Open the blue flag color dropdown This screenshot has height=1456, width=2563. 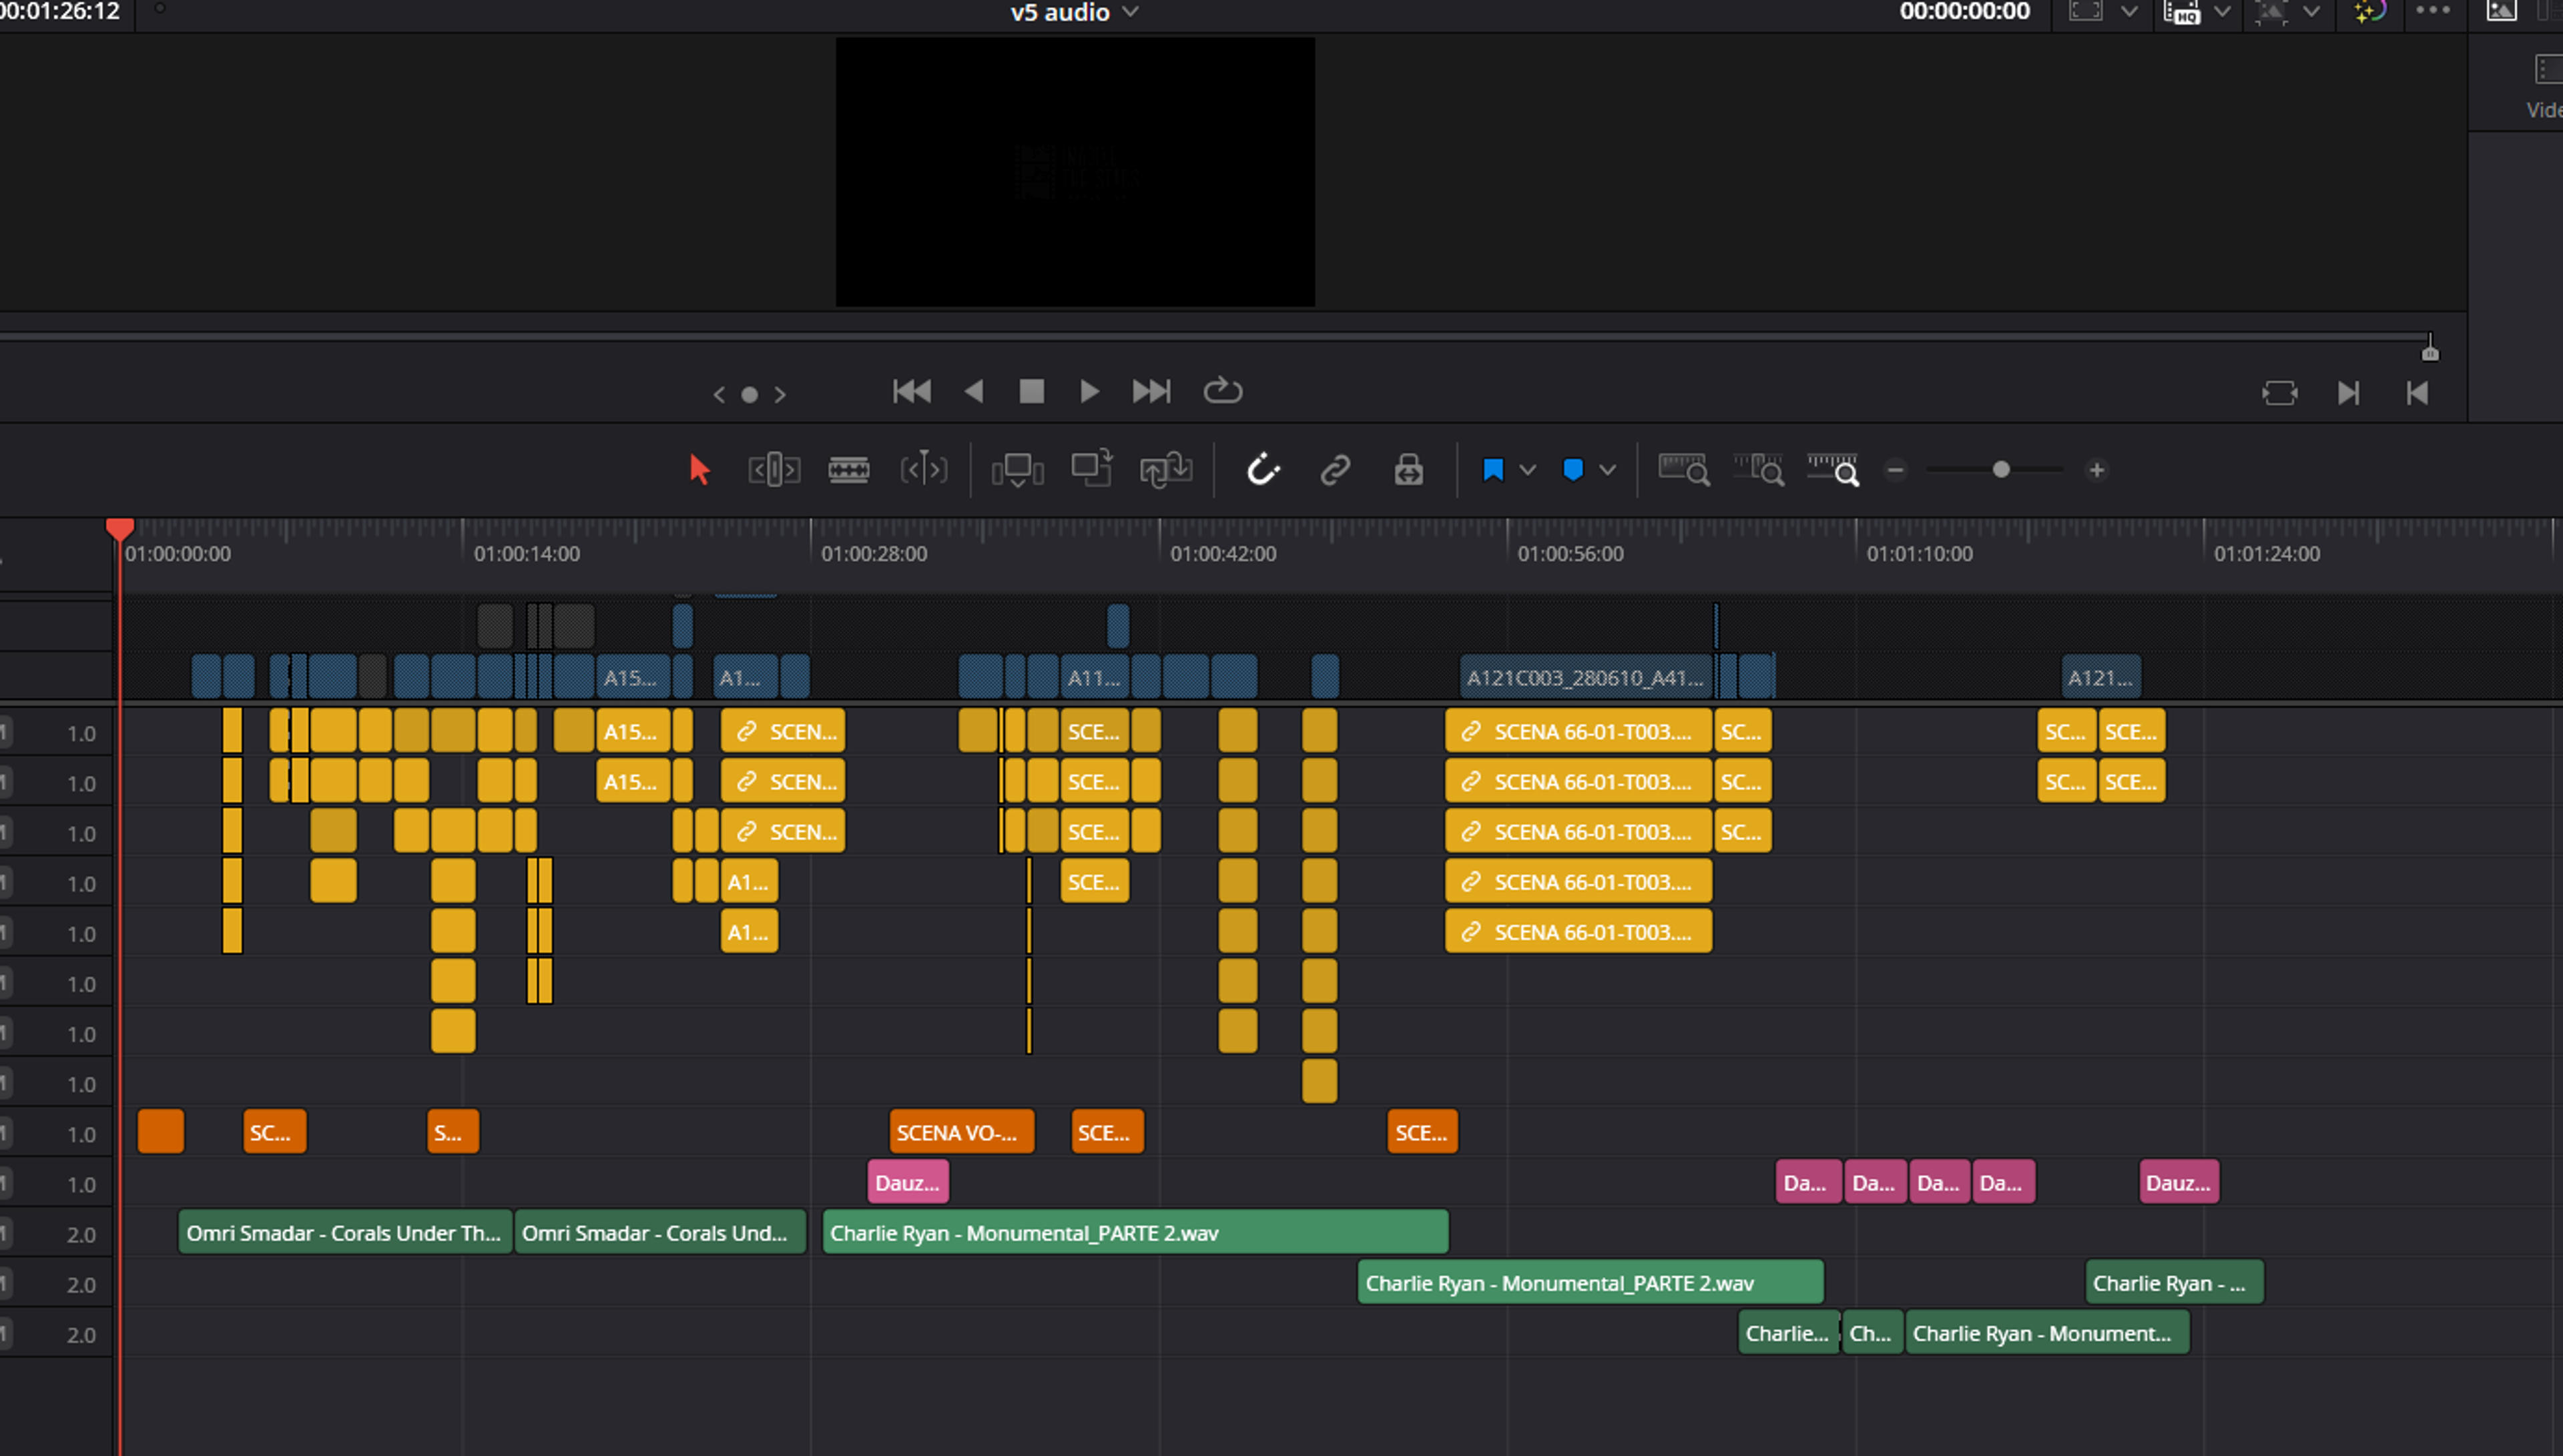(x=1527, y=470)
